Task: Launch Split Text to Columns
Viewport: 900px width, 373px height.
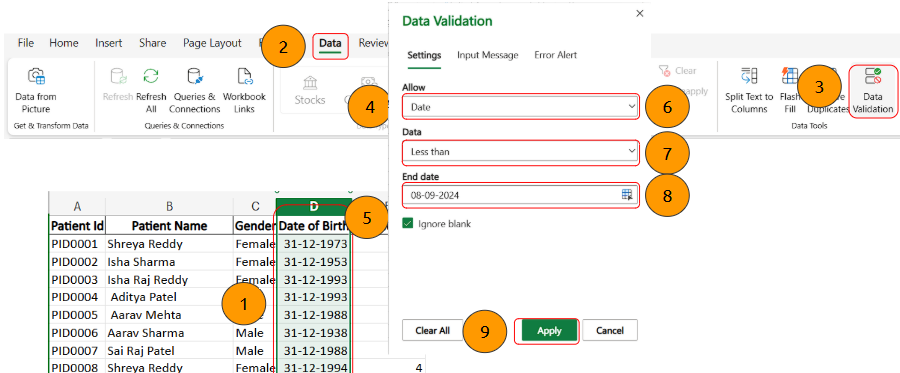Action: pyautogui.click(x=749, y=91)
